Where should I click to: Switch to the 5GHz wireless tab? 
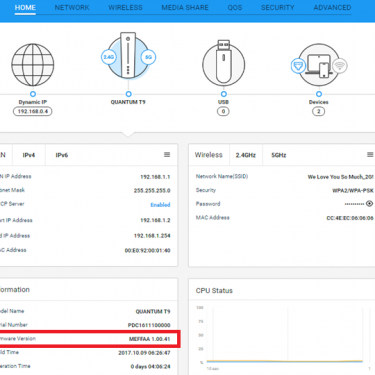(x=279, y=155)
